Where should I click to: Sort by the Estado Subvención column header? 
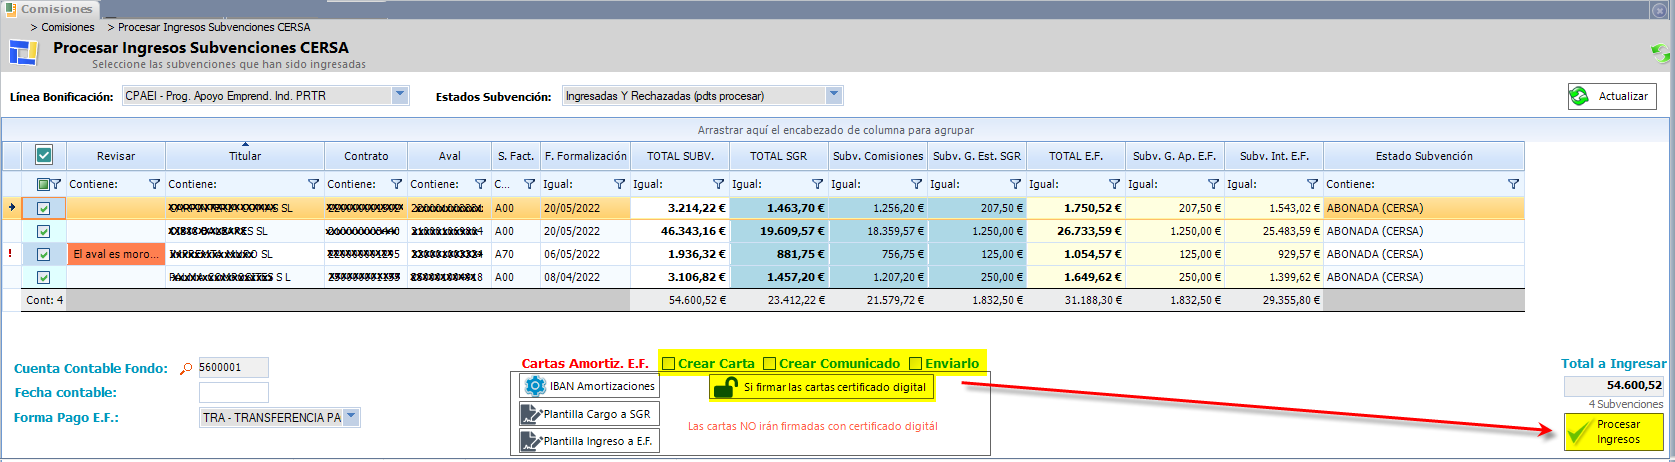coord(1424,156)
